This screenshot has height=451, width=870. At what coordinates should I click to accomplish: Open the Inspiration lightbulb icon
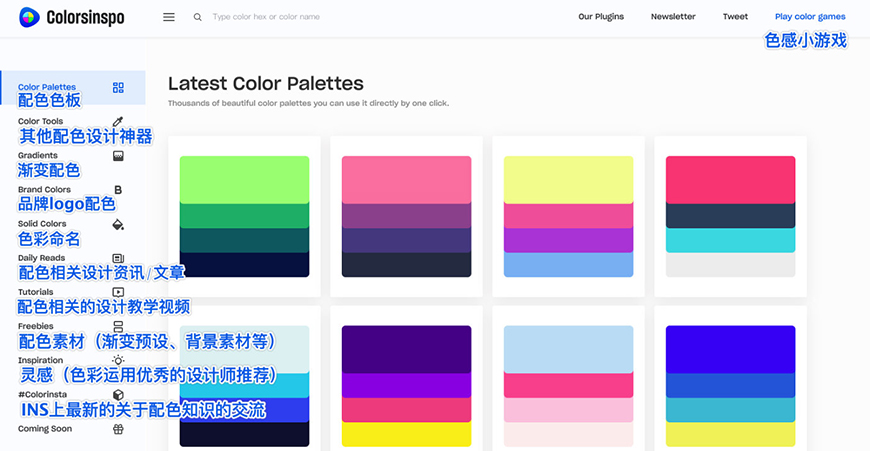[118, 360]
